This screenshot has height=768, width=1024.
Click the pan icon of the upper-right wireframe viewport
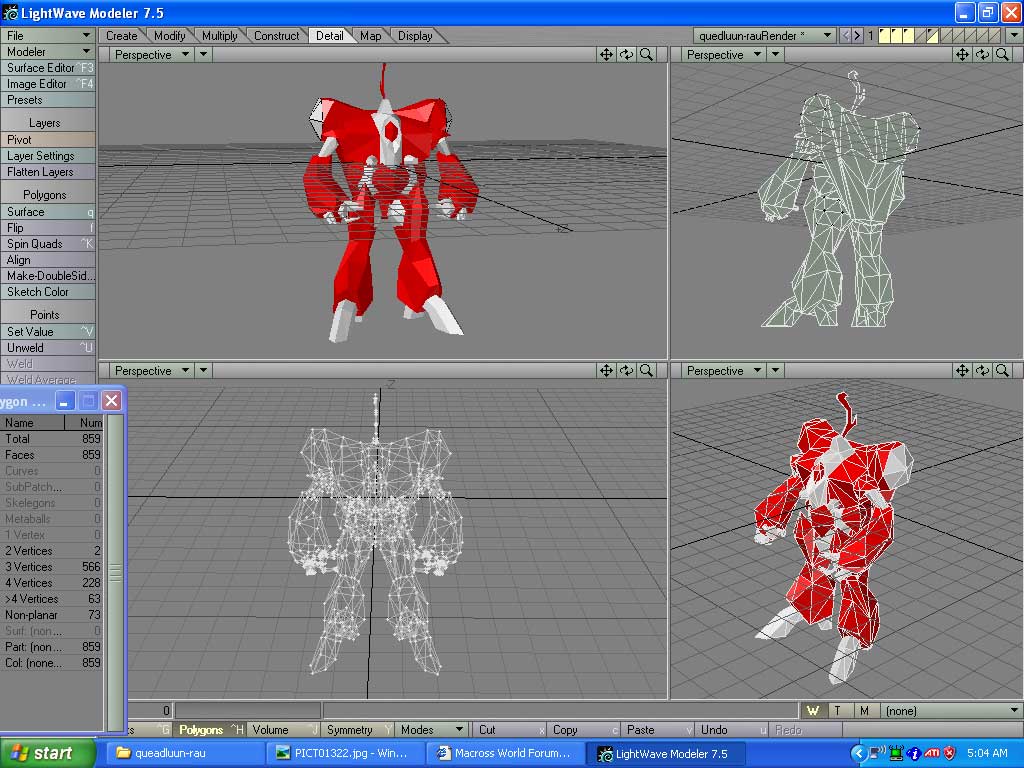(x=962, y=55)
